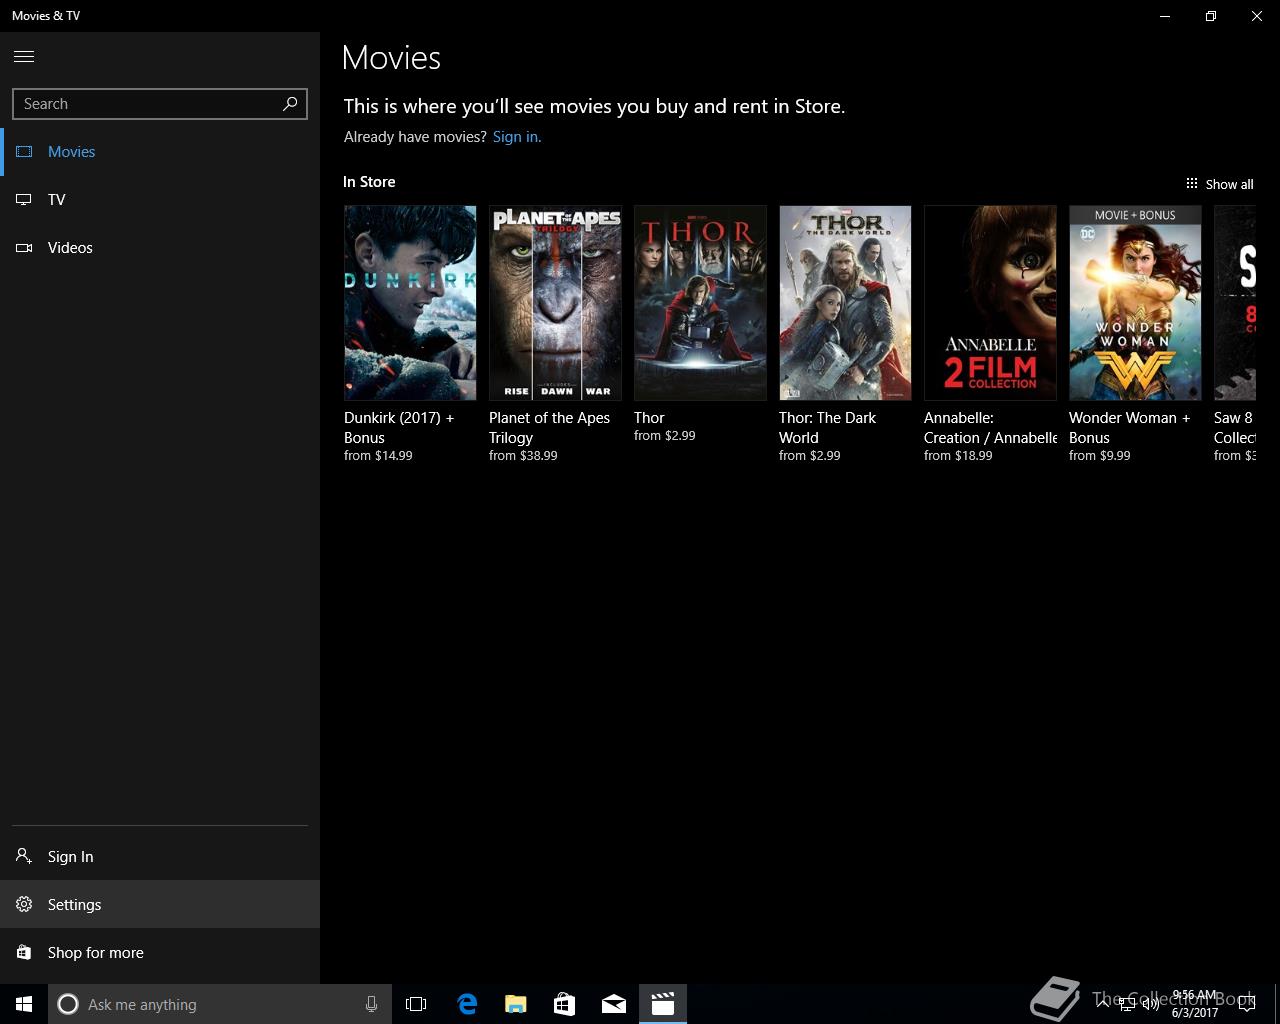The width and height of the screenshot is (1280, 1024).
Task: Click the Cortana microphone icon
Action: coord(371,1004)
